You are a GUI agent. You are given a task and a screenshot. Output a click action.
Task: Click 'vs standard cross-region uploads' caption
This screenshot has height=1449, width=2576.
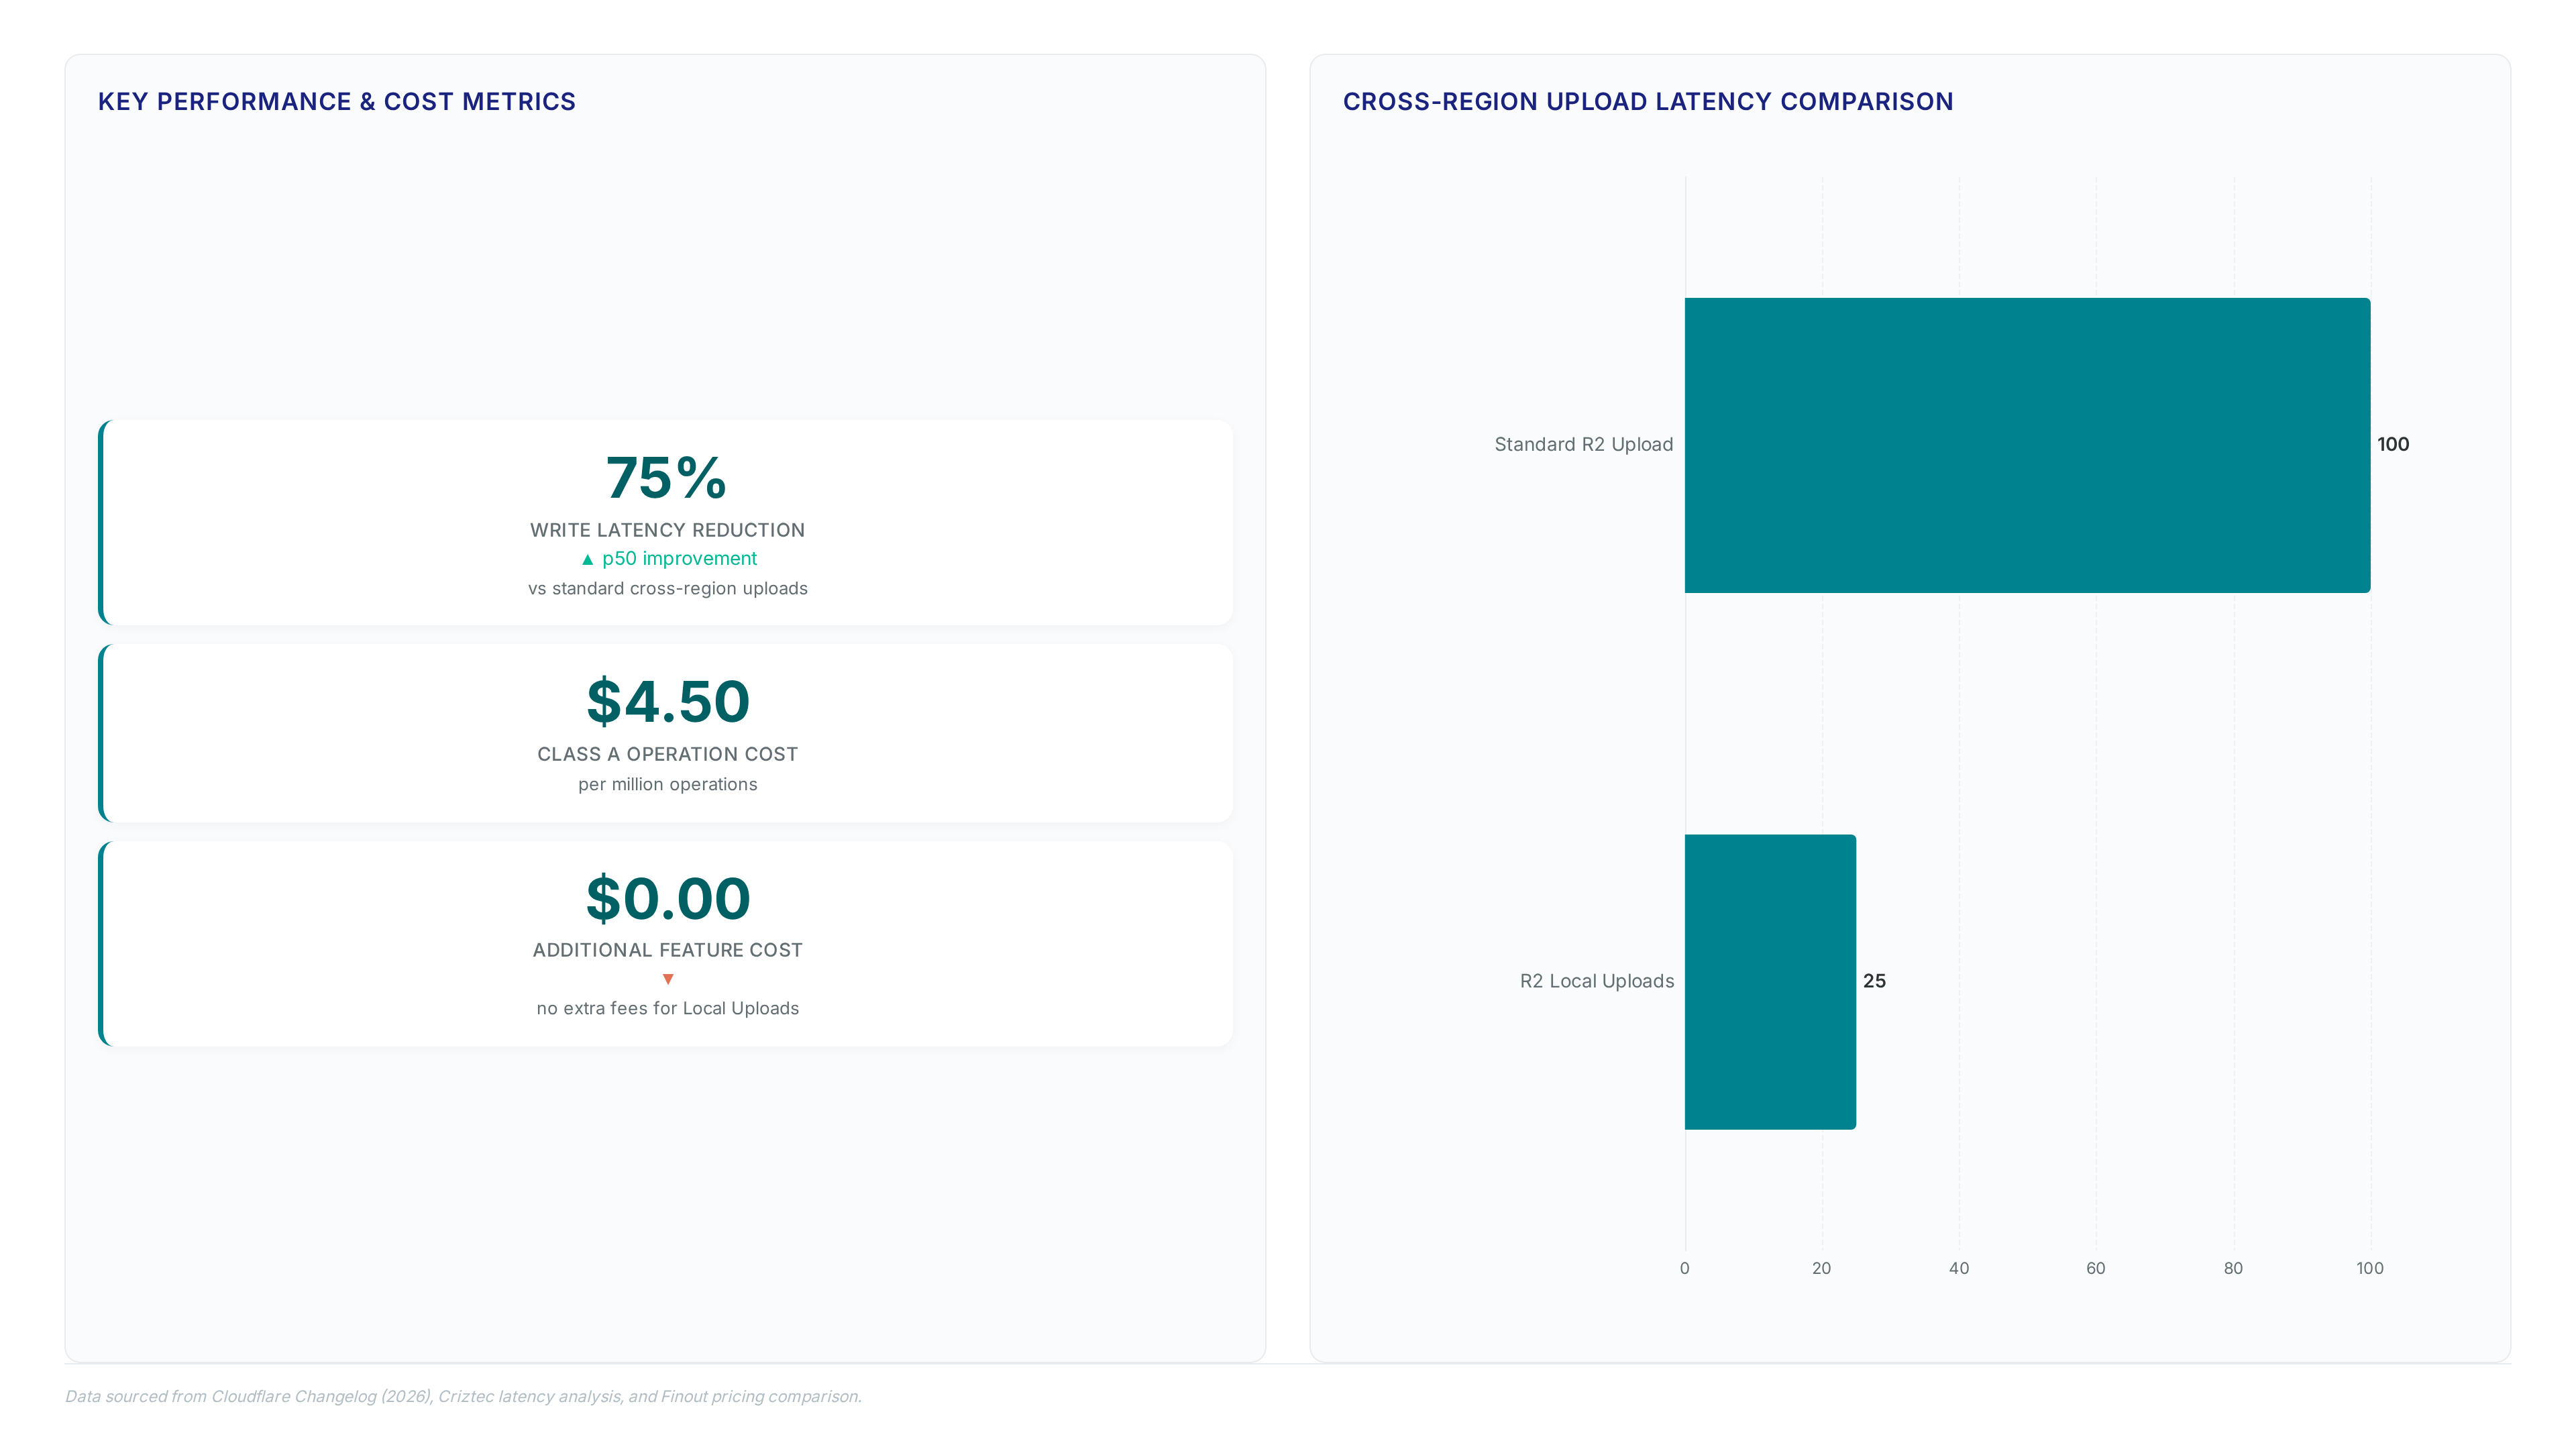click(x=668, y=588)
